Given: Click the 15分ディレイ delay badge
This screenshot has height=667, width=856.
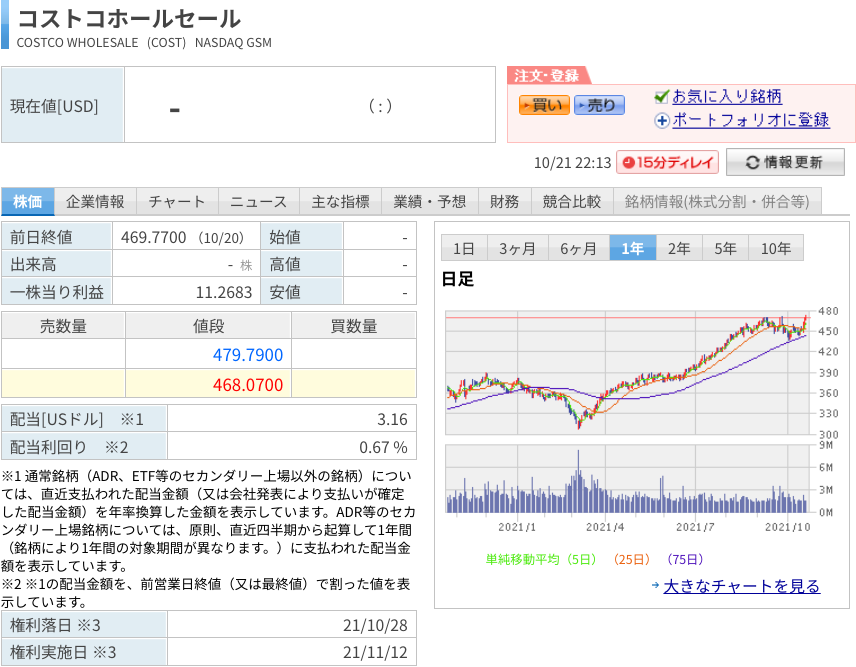Looking at the screenshot, I should [667, 162].
